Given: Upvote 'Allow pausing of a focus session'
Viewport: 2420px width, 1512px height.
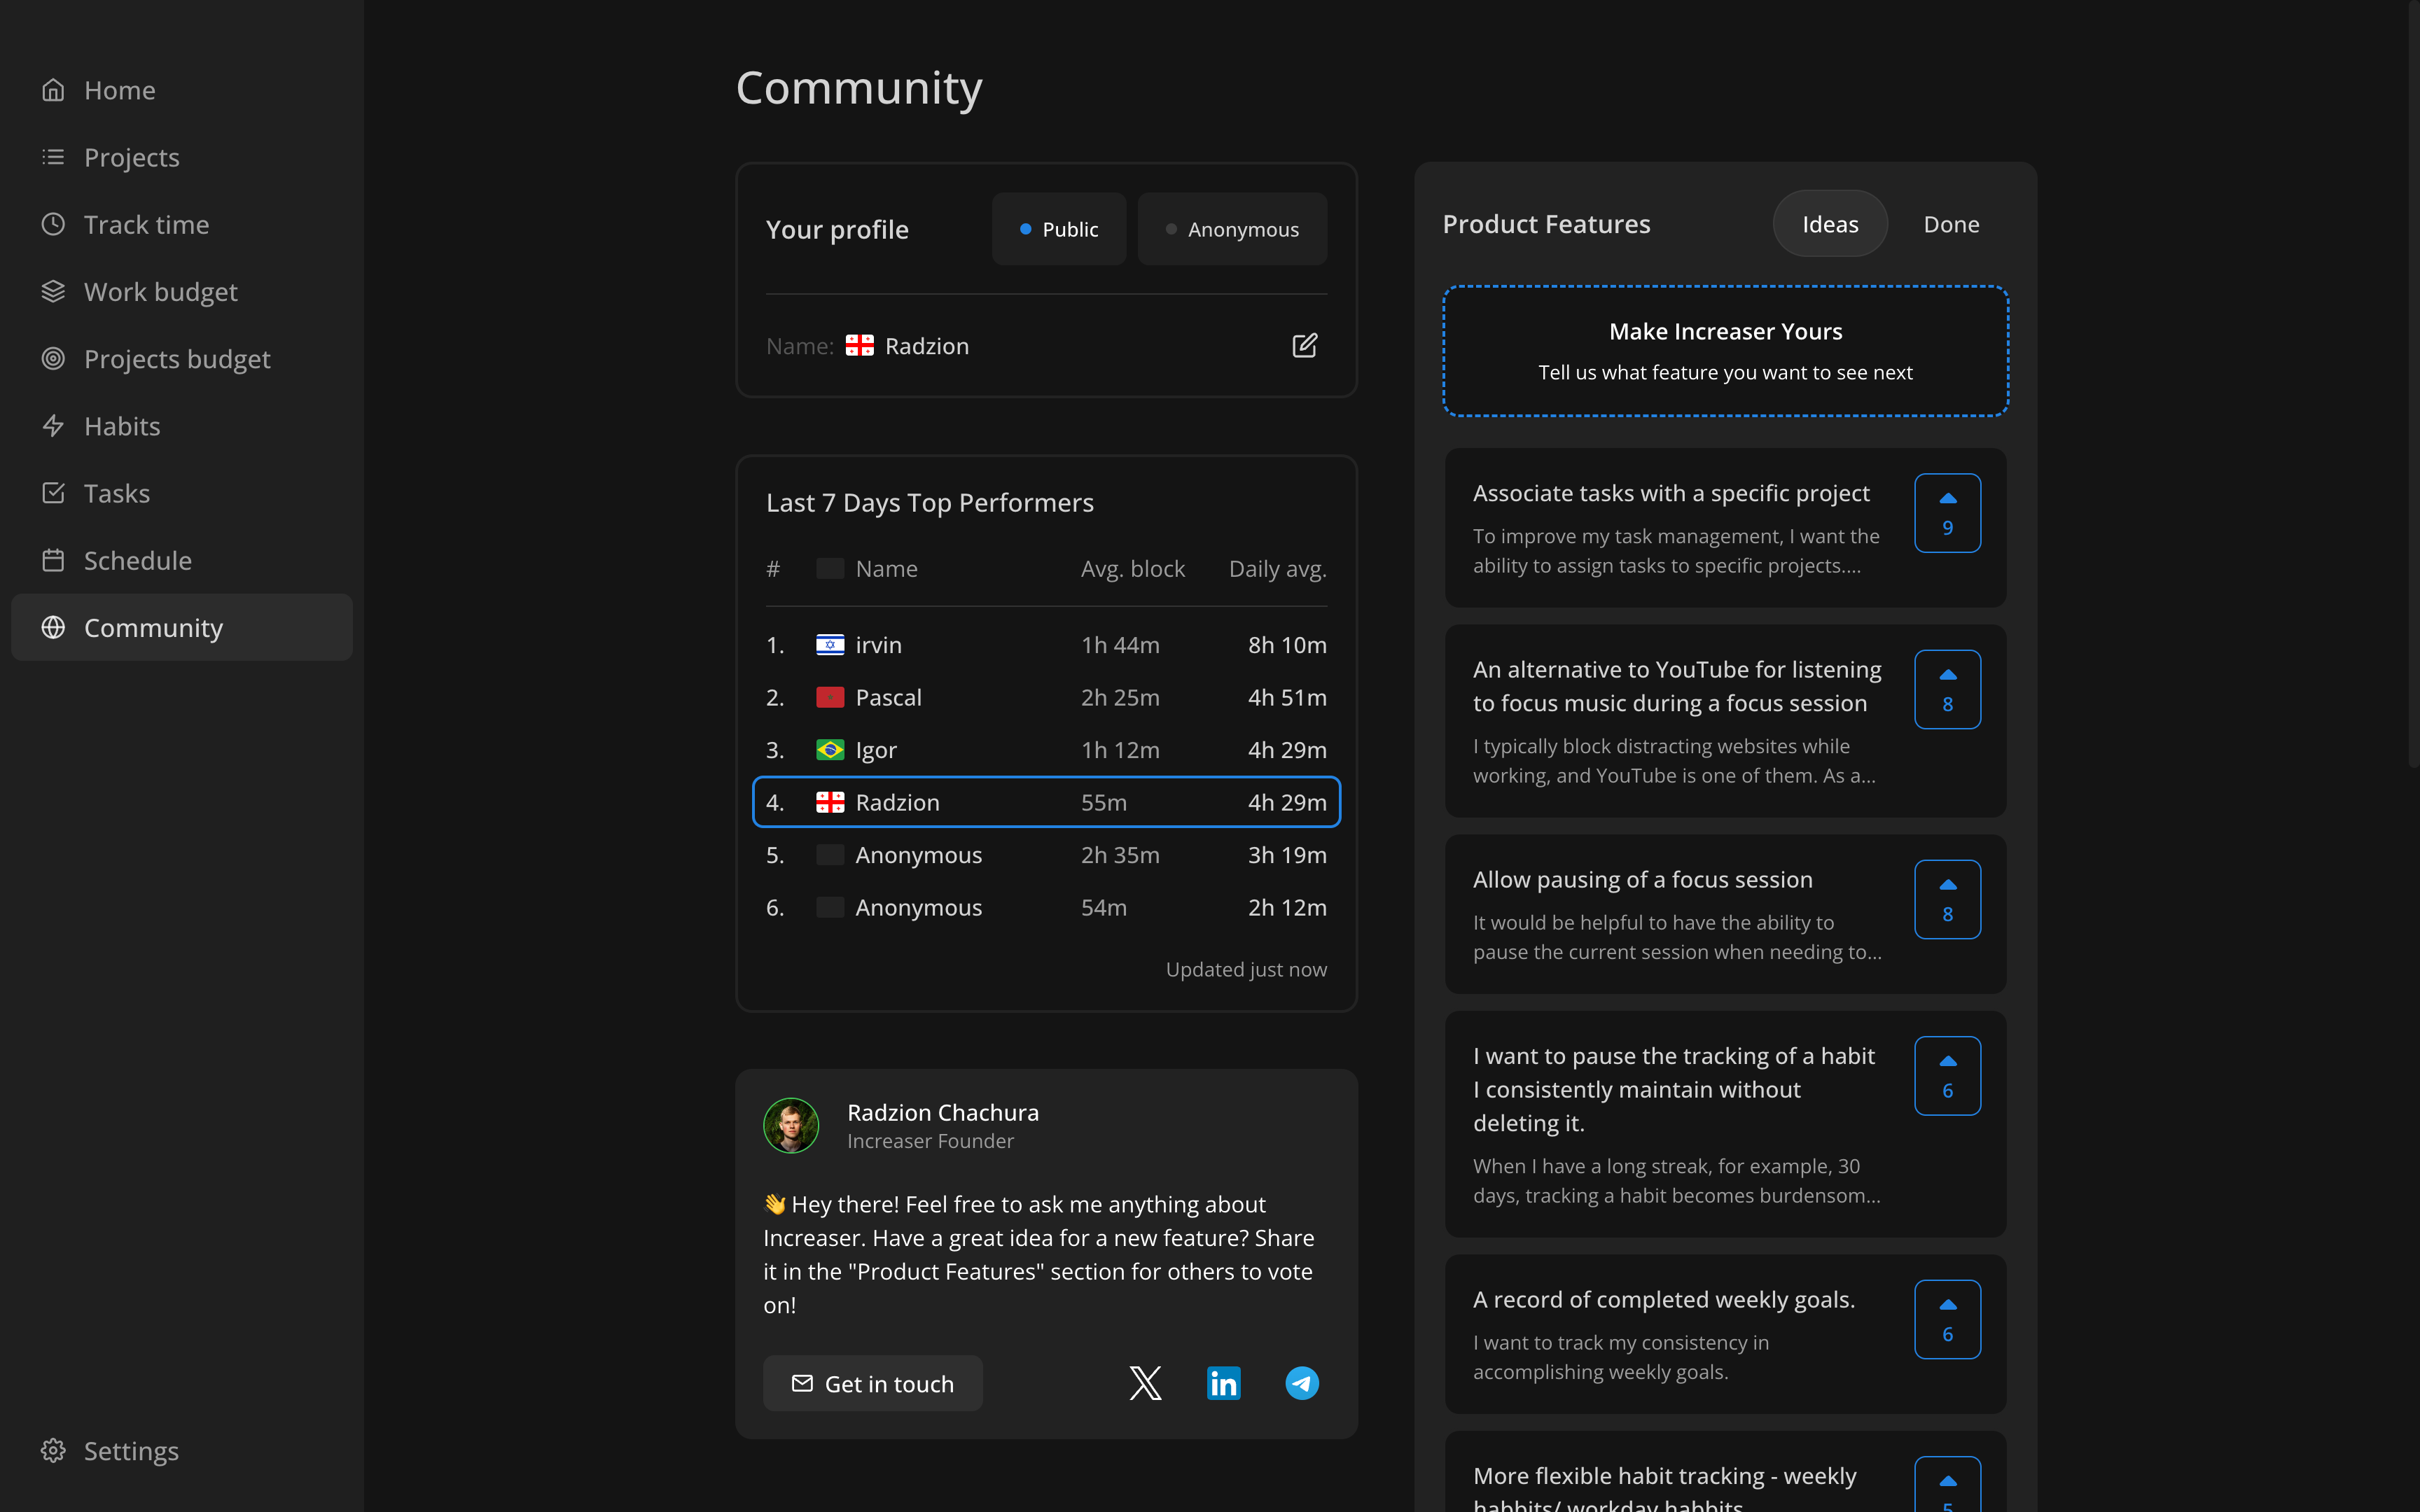Looking at the screenshot, I should (x=1947, y=899).
